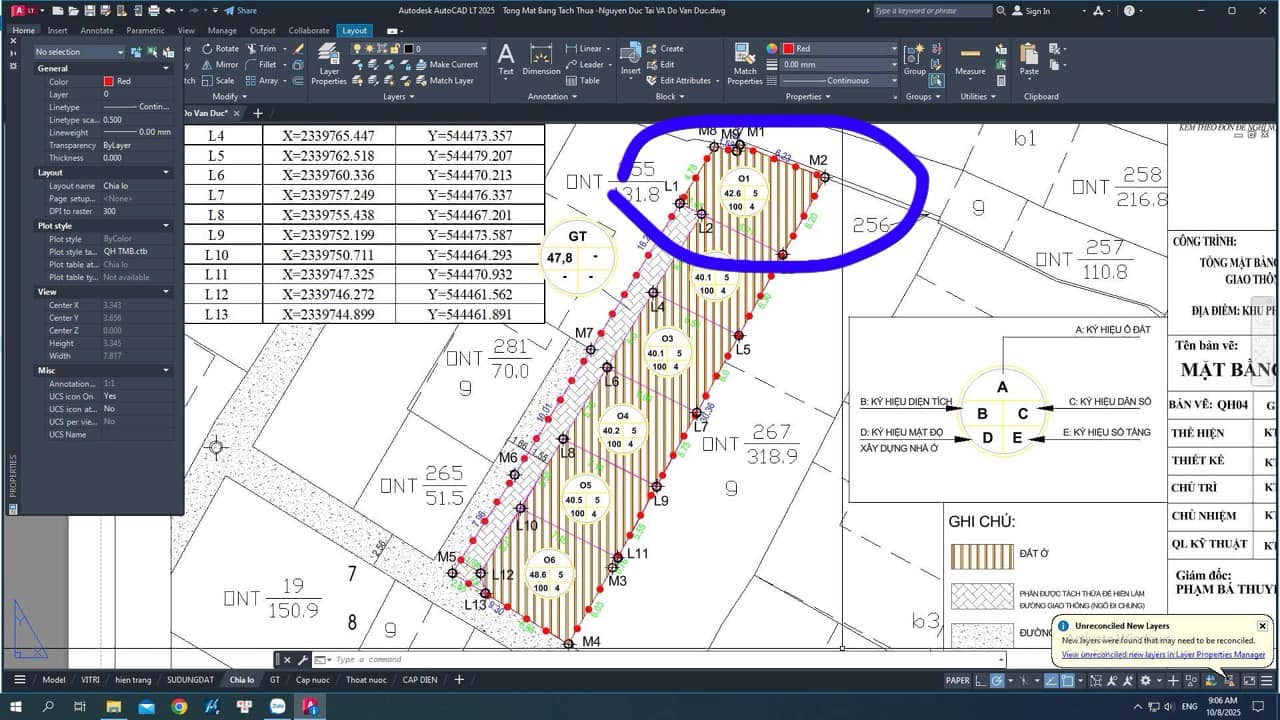Select the Rotate tool
1280x720 pixels.
coord(220,48)
